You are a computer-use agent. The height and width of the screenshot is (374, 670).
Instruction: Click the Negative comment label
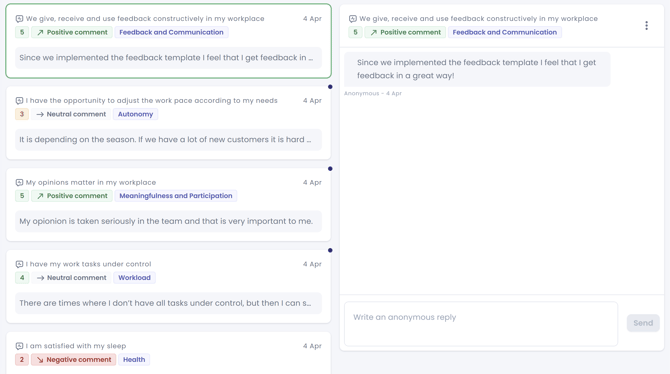[x=73, y=359]
